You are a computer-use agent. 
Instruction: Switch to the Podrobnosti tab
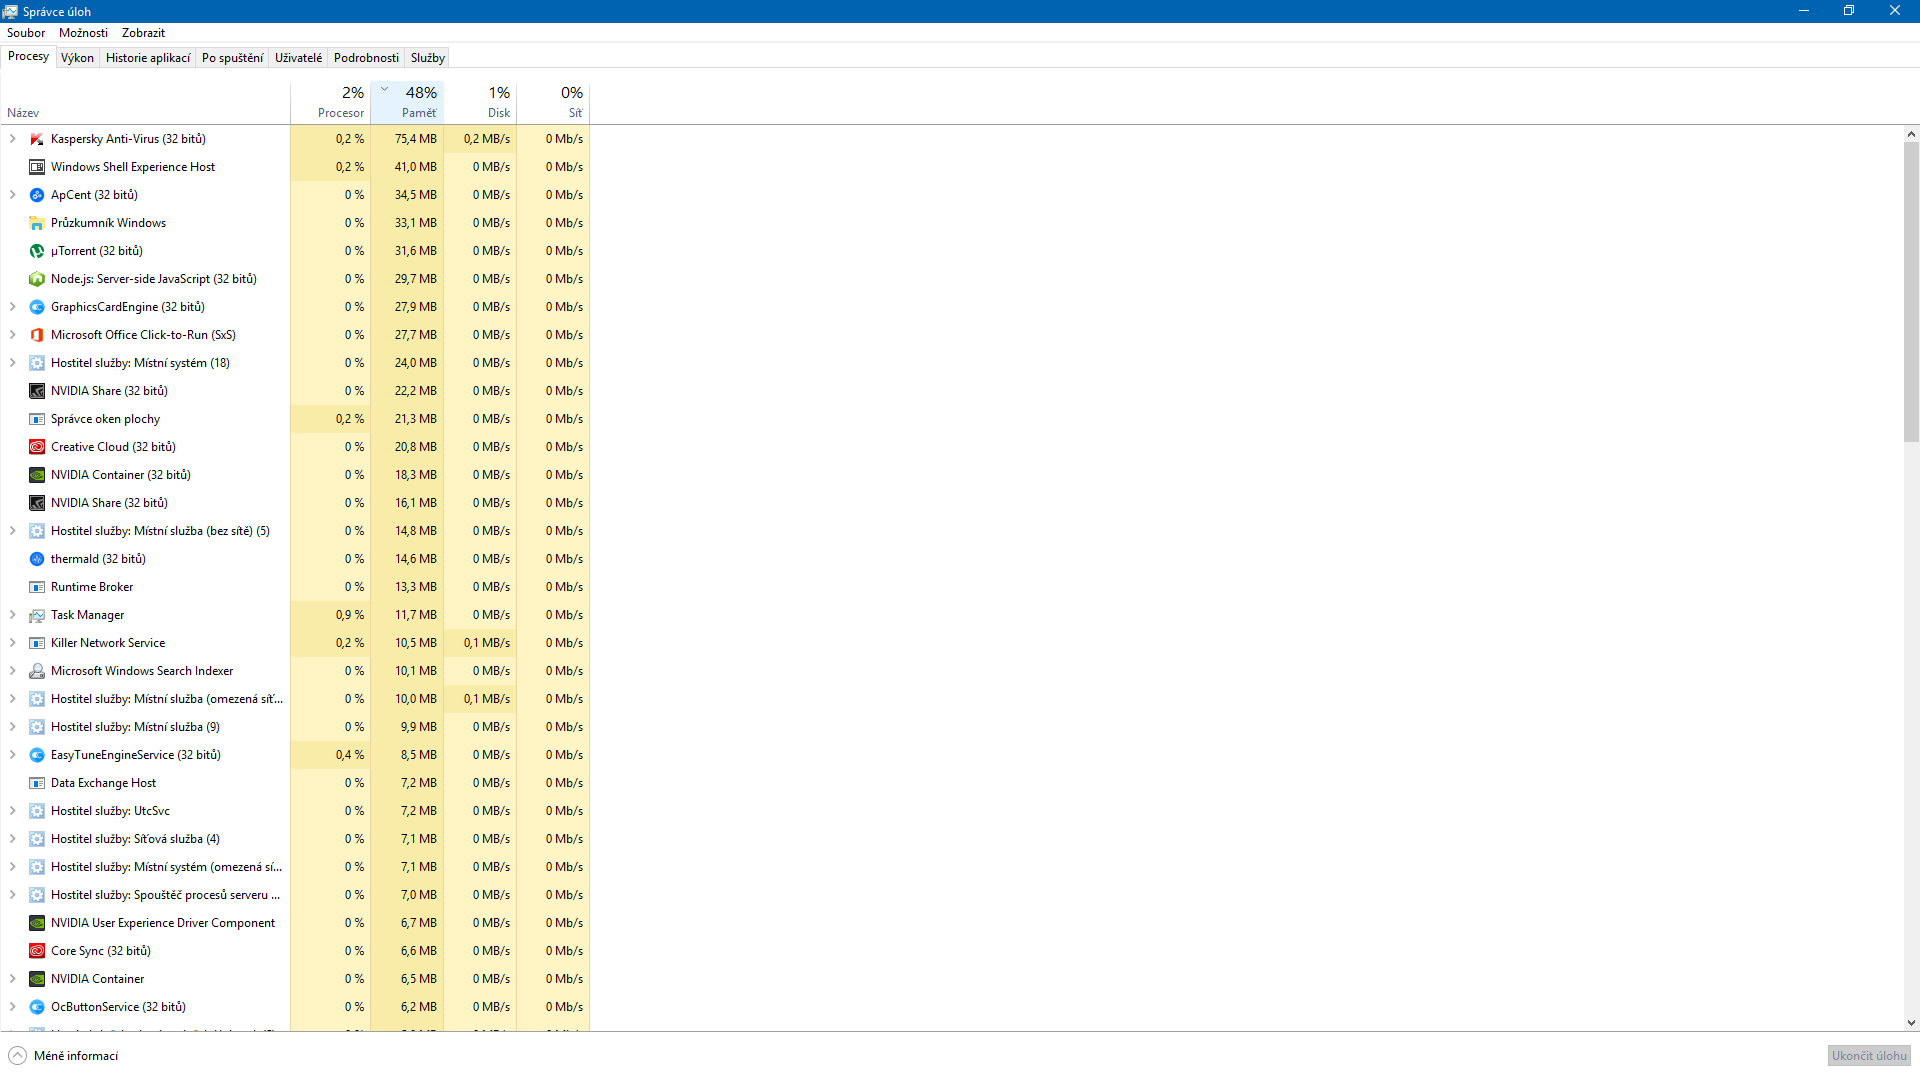pos(366,58)
